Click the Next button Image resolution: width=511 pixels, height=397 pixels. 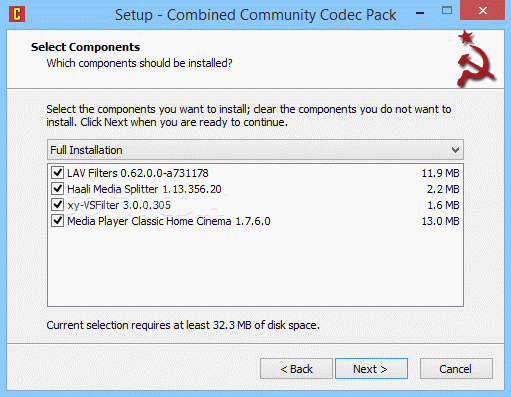click(x=371, y=369)
